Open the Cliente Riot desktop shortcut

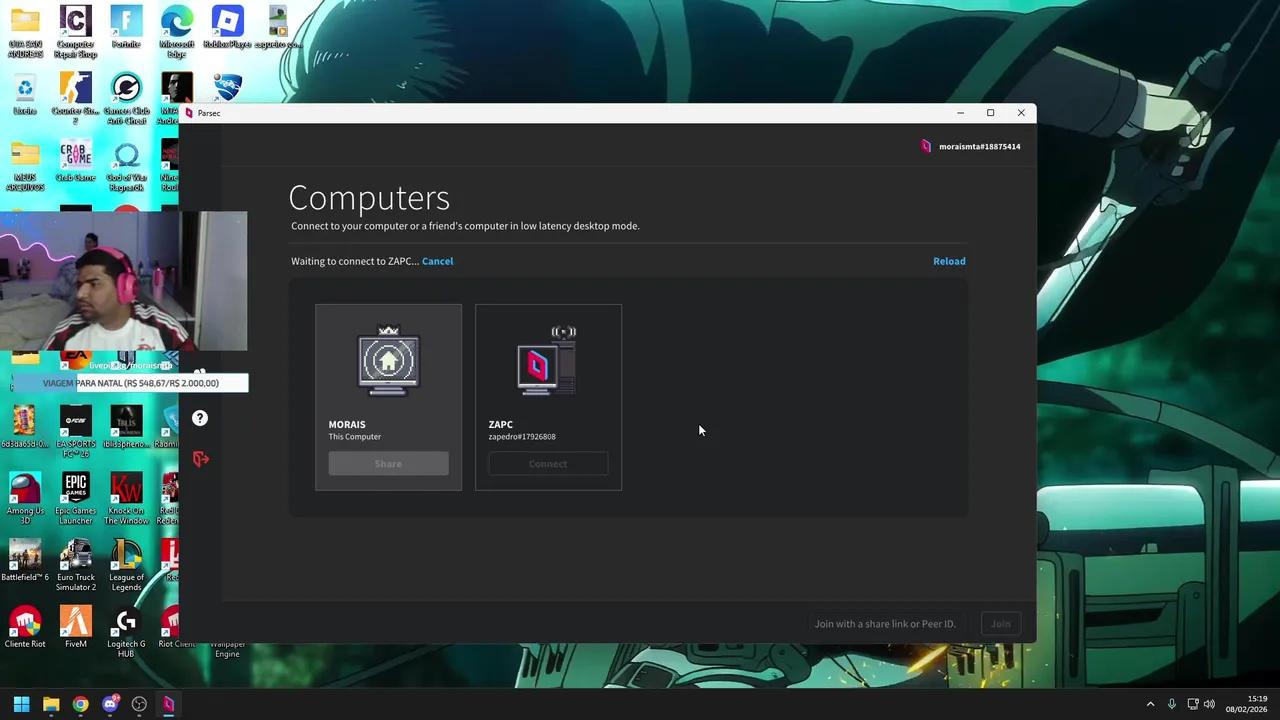click(x=25, y=628)
